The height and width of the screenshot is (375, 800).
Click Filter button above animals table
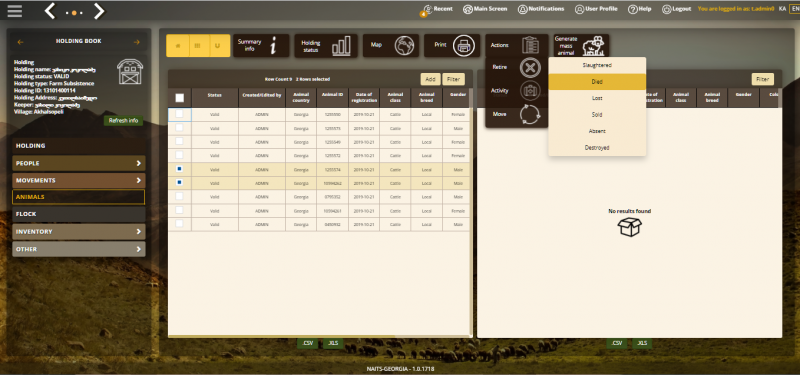coord(454,79)
